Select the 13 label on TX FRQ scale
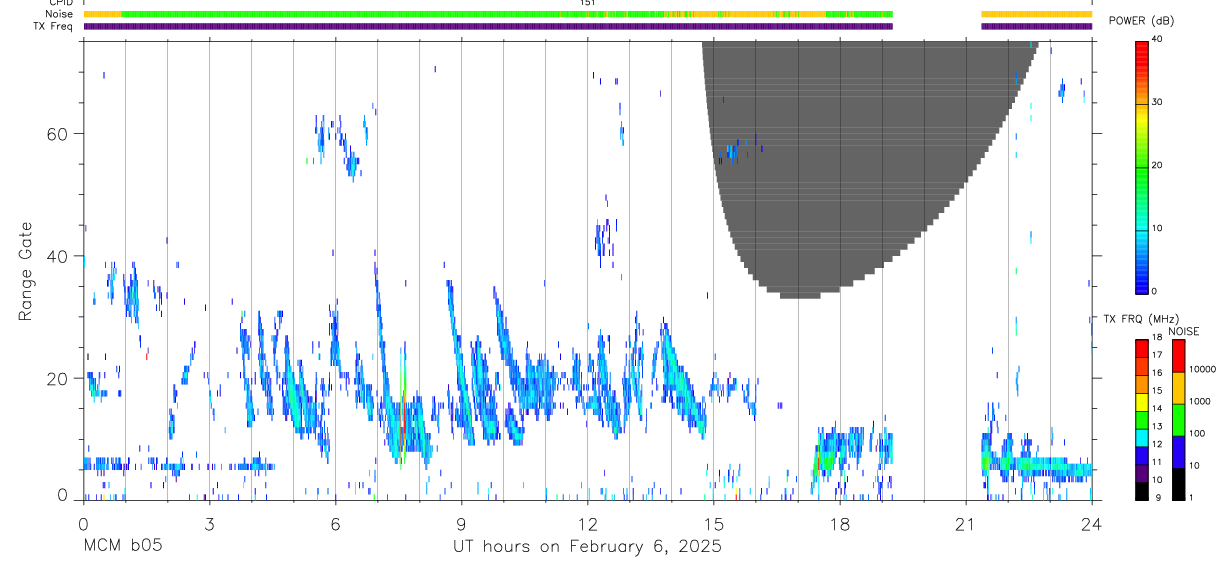The width and height of the screenshot is (1228, 567). pos(1157,426)
